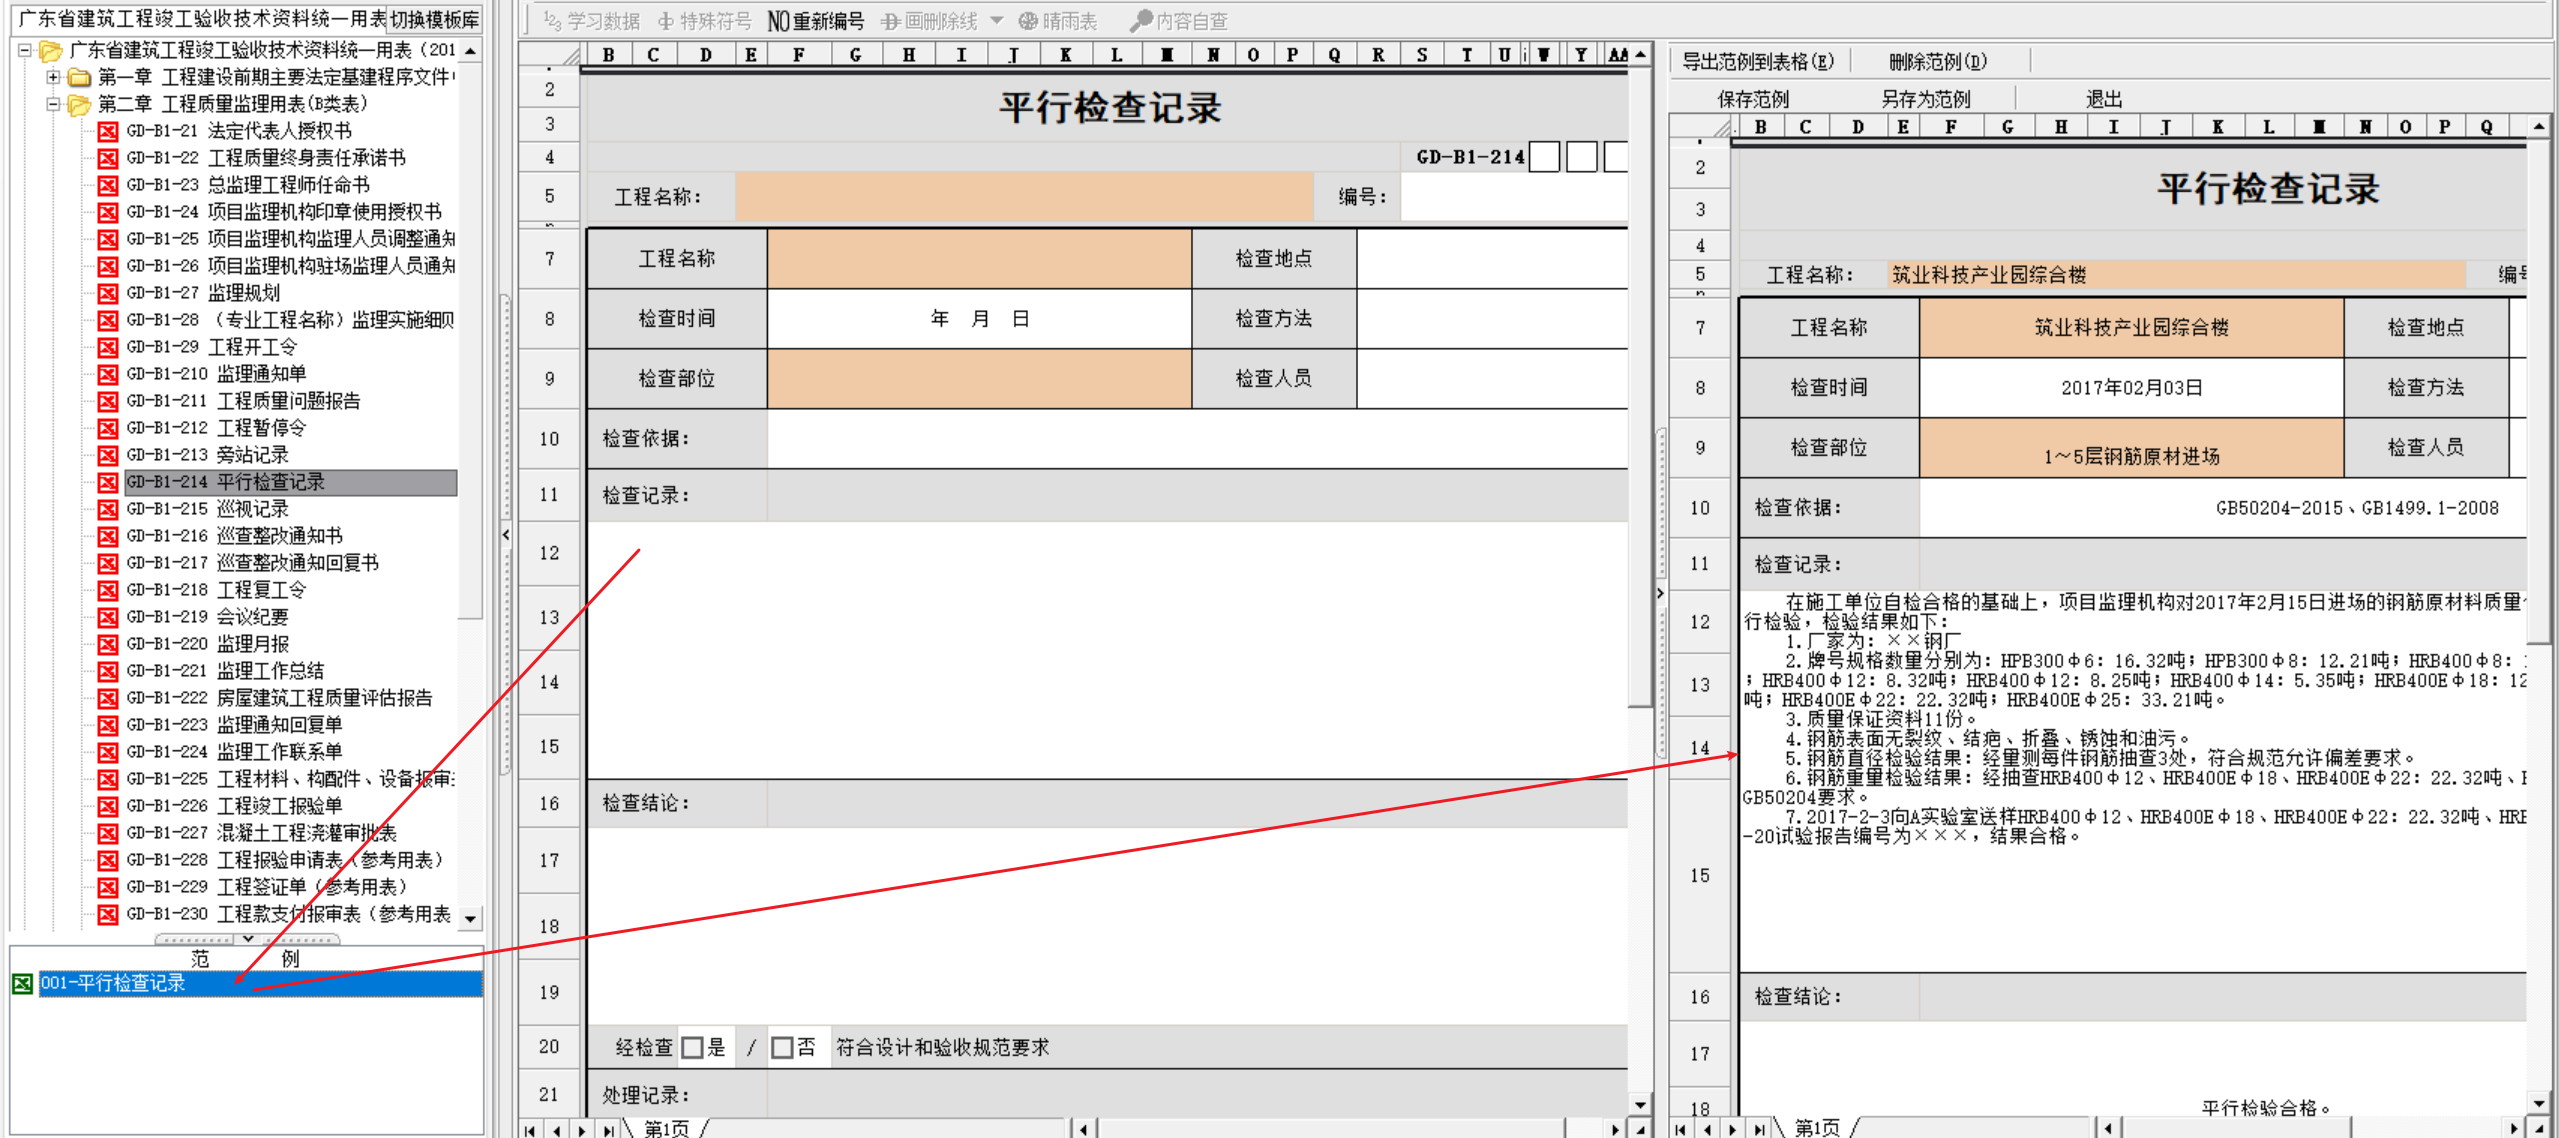Screen dimensions: 2559x1138
Task: Click 导出范例到表格(E) button
Action: point(1758,62)
